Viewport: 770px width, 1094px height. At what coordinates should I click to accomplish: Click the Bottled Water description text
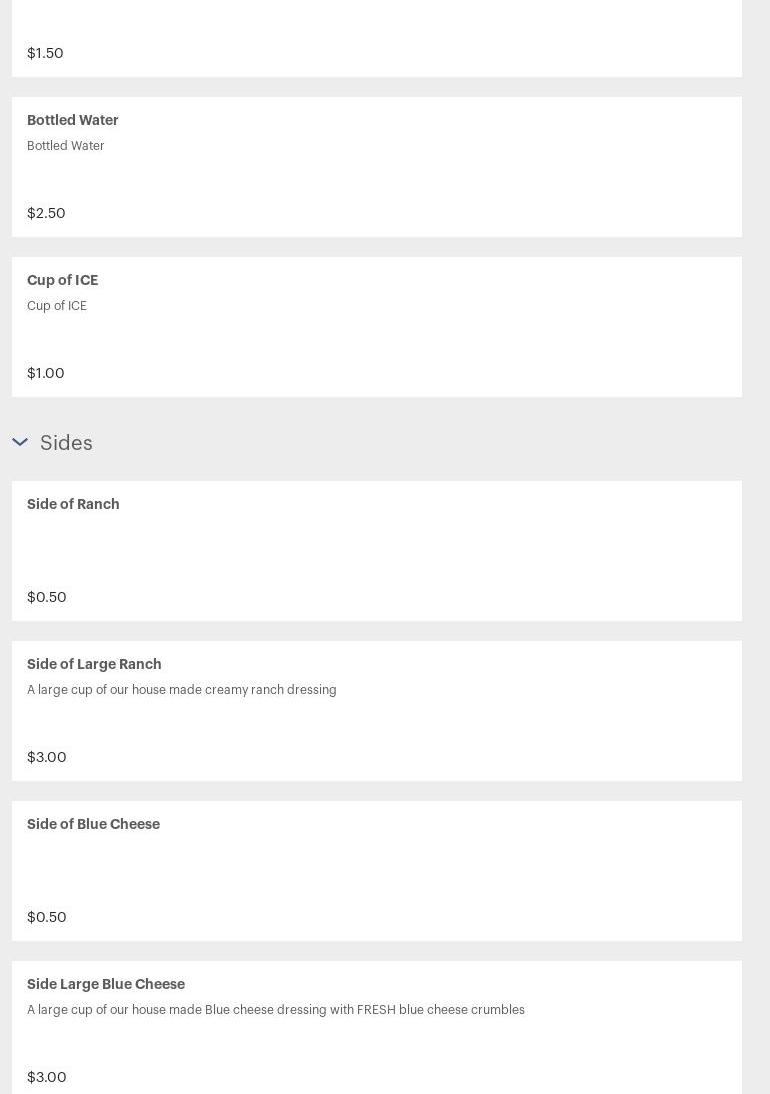[x=66, y=146]
